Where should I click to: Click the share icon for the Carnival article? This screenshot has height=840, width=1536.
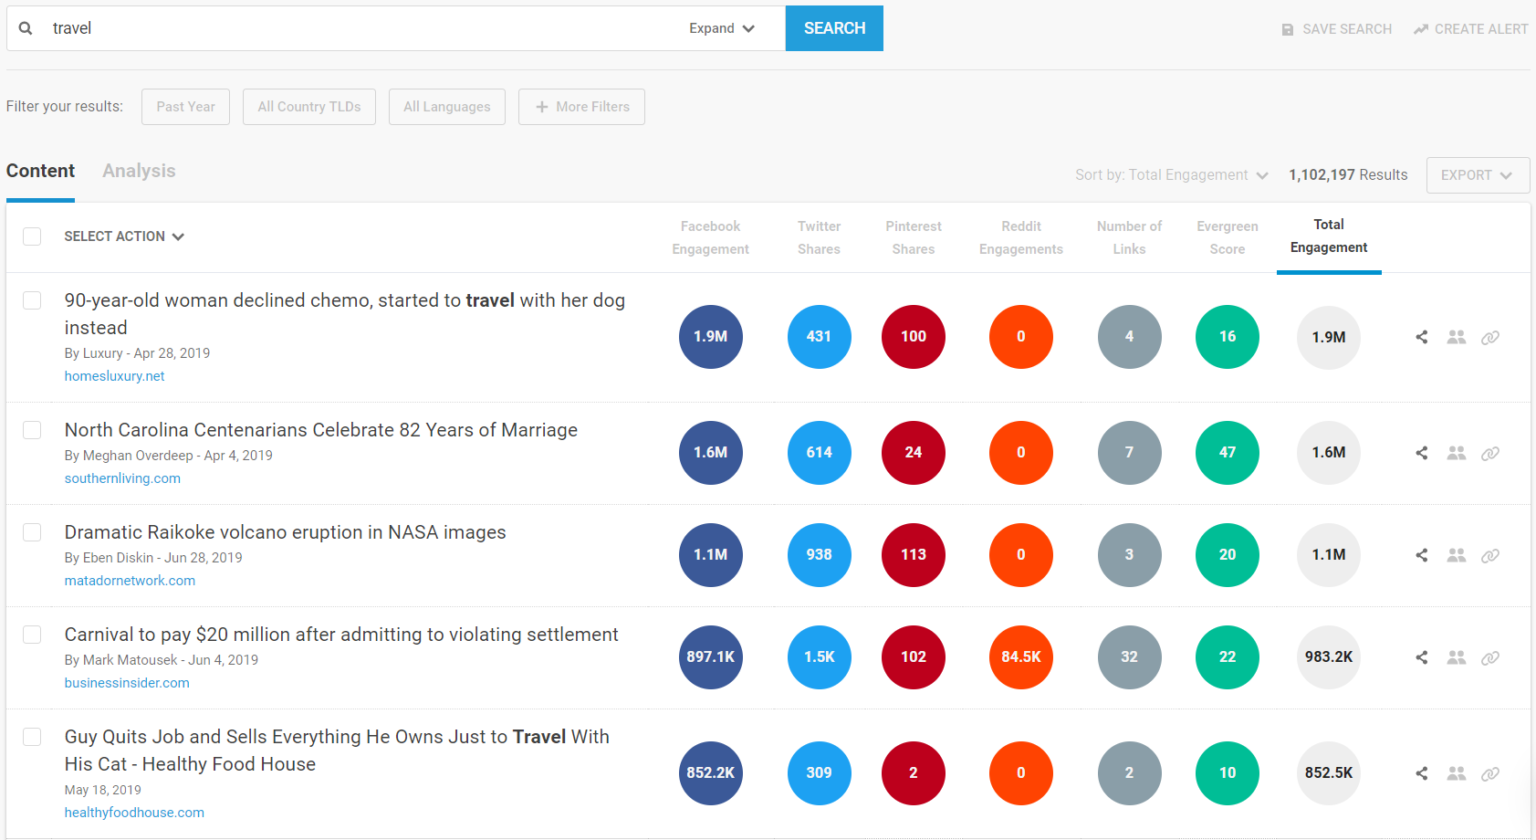pyautogui.click(x=1421, y=657)
